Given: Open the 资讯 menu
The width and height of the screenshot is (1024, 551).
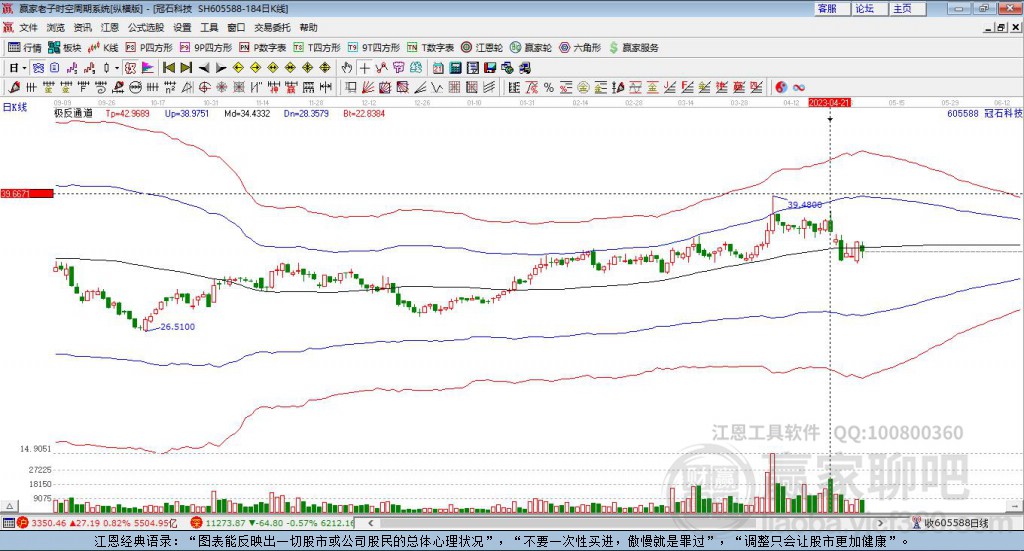Looking at the screenshot, I should pos(82,27).
